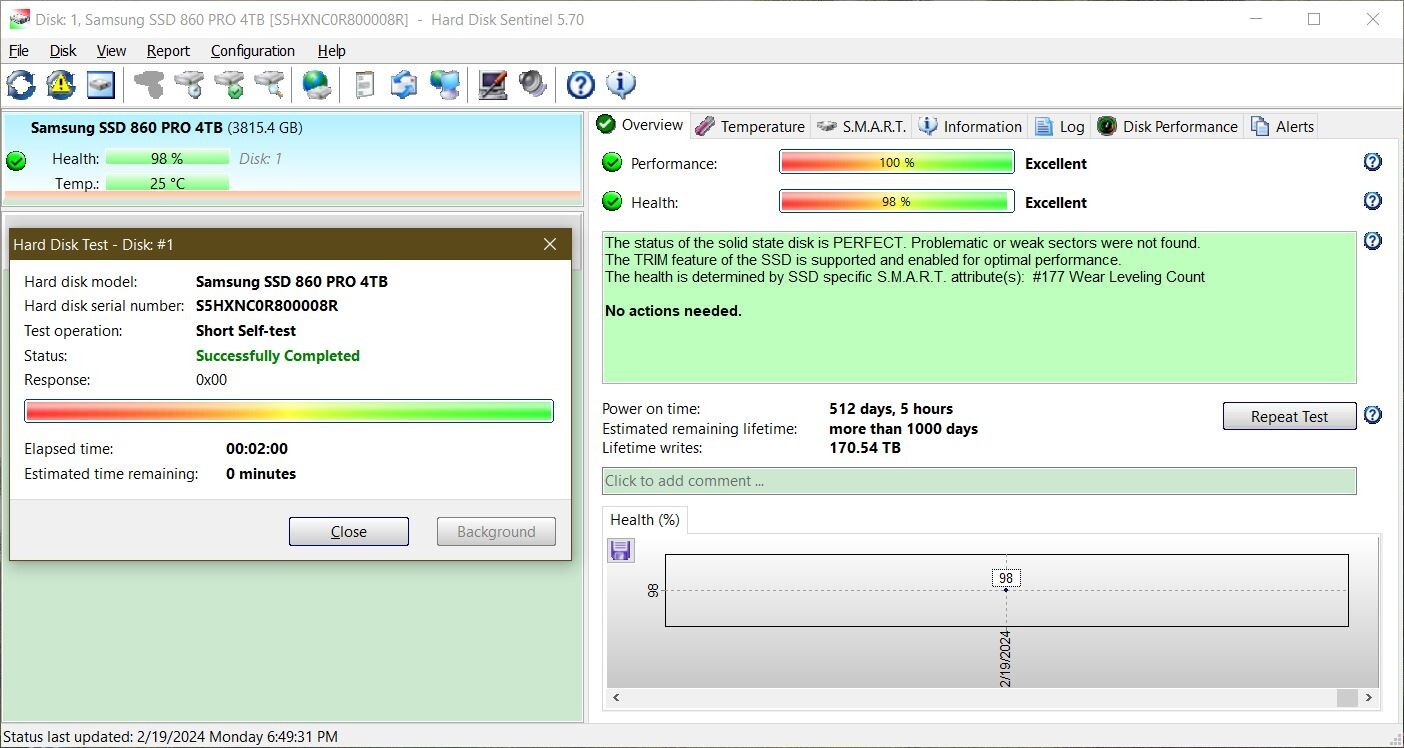The image size is (1404, 748).
Task: Click the comment field to add a comment
Action: (x=979, y=481)
